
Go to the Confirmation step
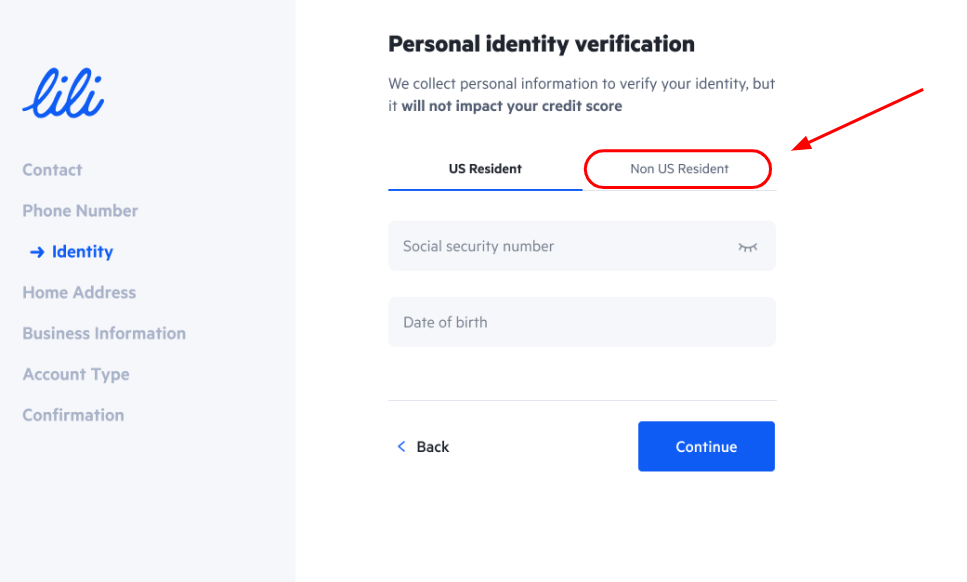click(73, 416)
